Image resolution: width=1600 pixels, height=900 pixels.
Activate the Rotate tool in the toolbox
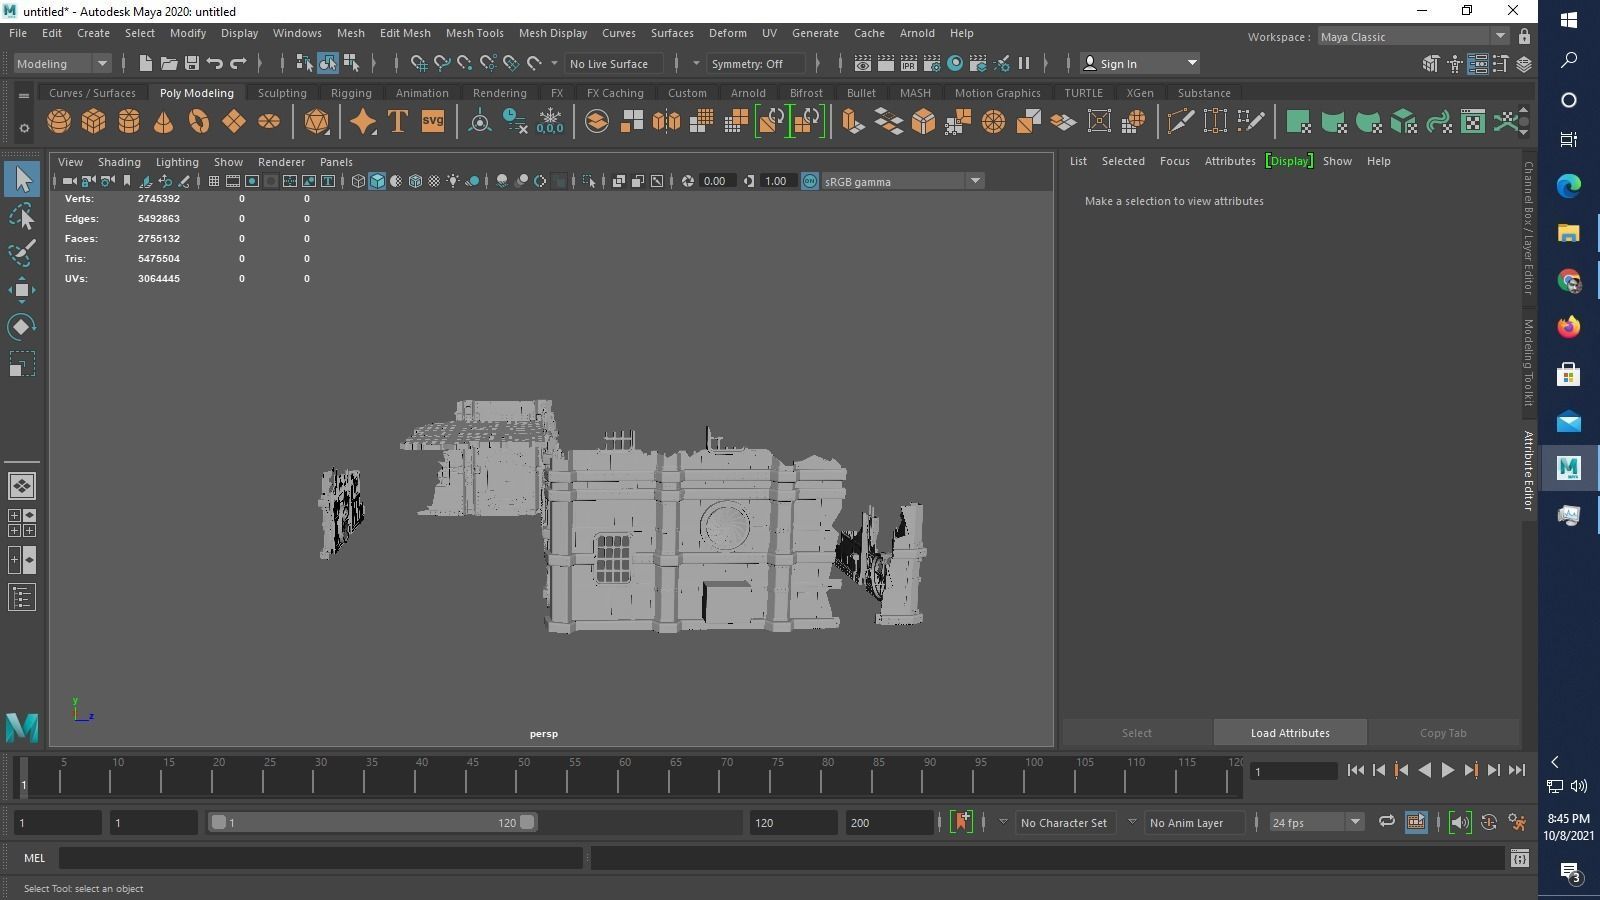click(21, 327)
